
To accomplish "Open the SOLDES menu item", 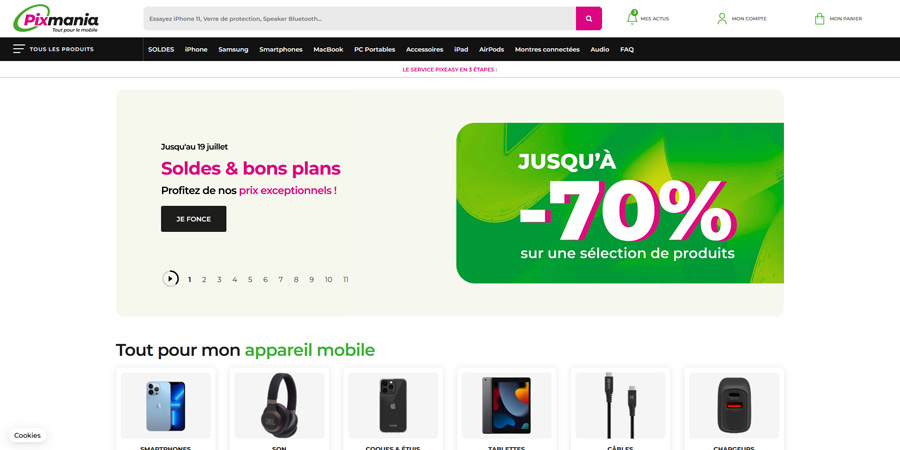I will tap(161, 49).
